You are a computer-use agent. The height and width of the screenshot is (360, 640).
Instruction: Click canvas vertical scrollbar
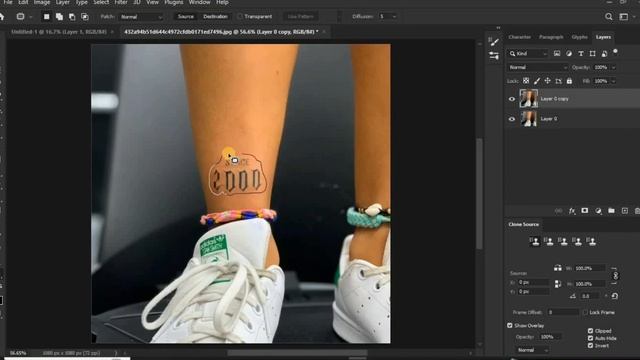[x=479, y=194]
